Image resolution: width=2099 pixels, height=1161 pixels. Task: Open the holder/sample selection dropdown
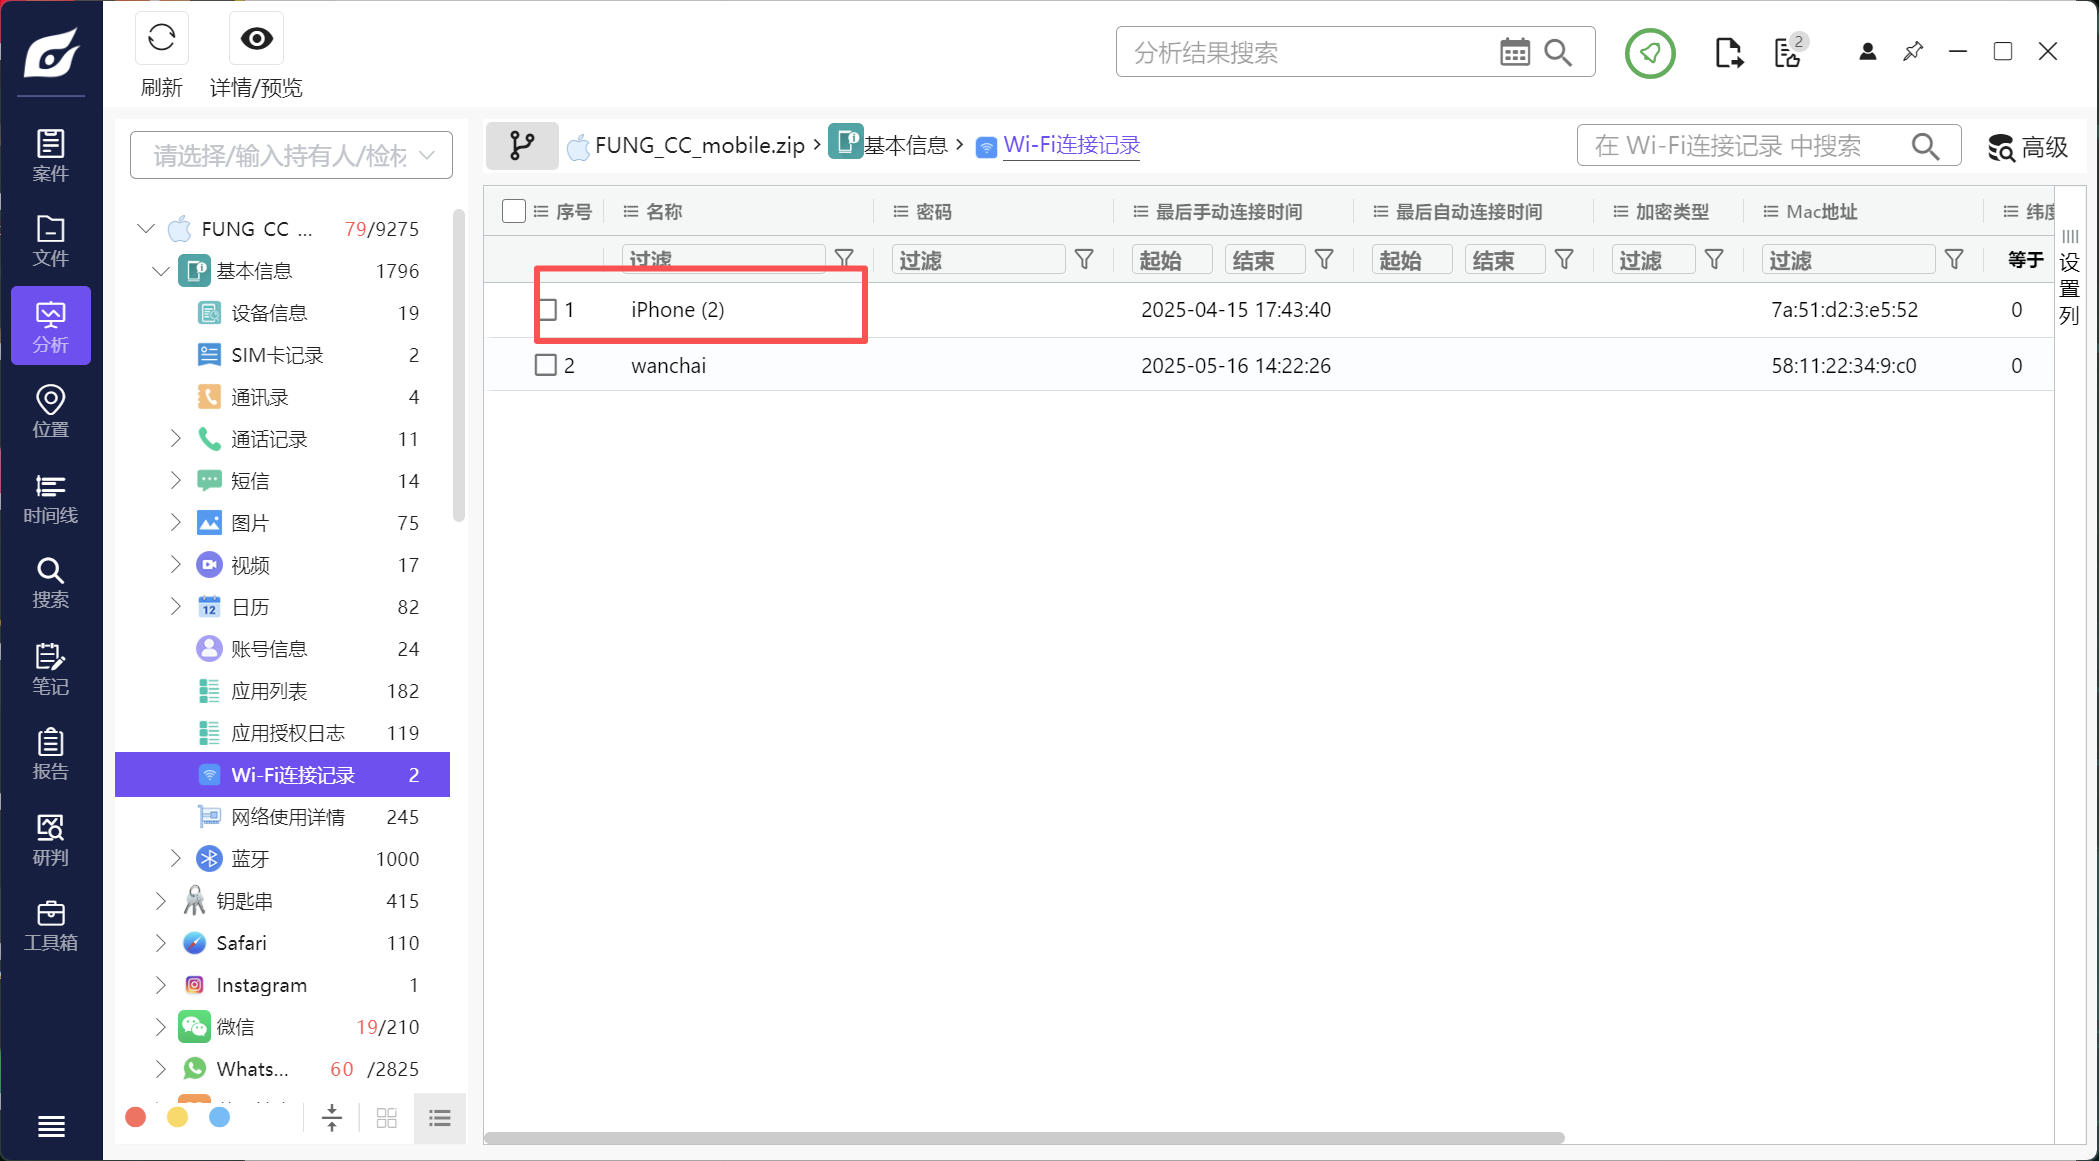[291, 155]
